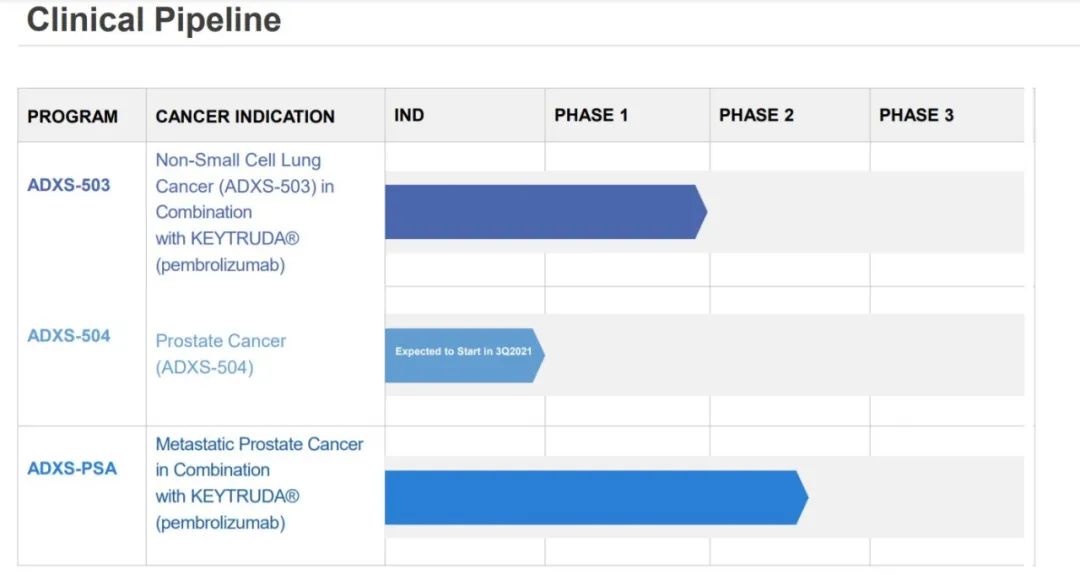This screenshot has width=1080, height=575.
Task: Select the ADXS-PSA program link
Action: [72, 469]
